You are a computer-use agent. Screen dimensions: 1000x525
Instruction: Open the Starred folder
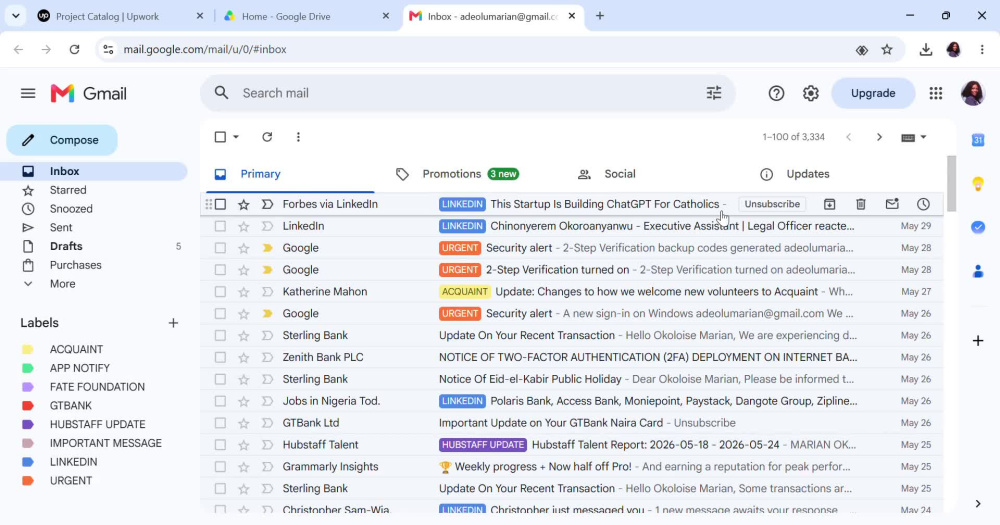click(x=68, y=190)
